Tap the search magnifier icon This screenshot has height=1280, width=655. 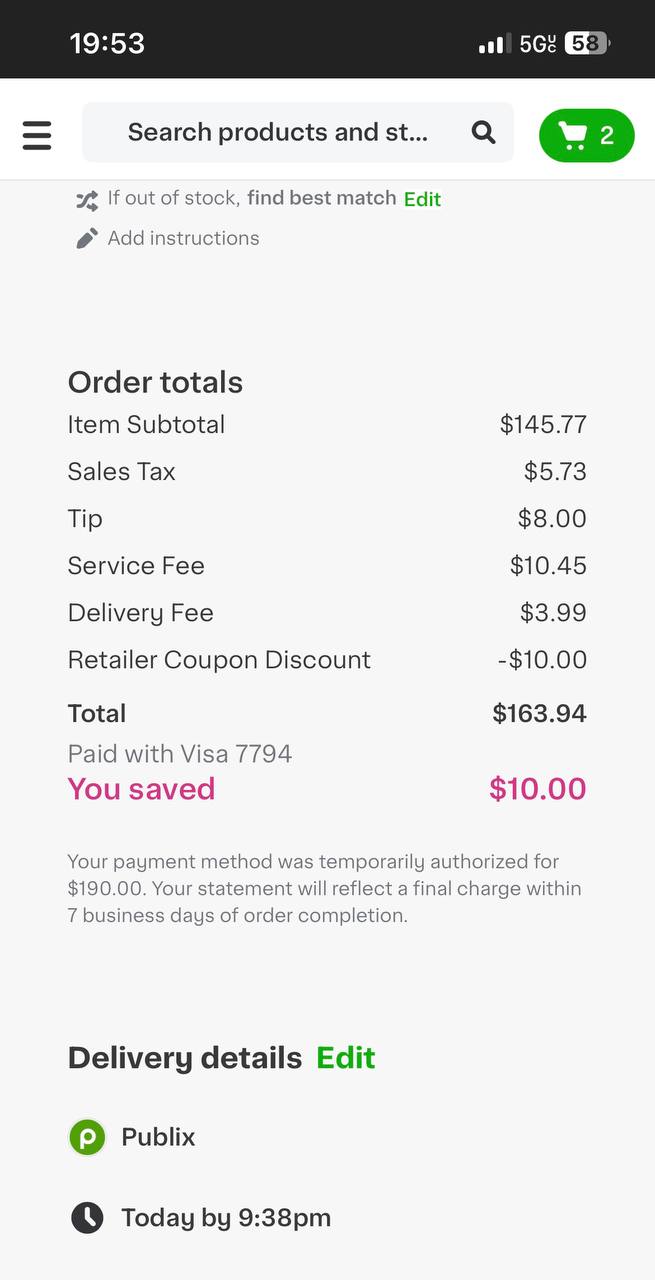484,132
